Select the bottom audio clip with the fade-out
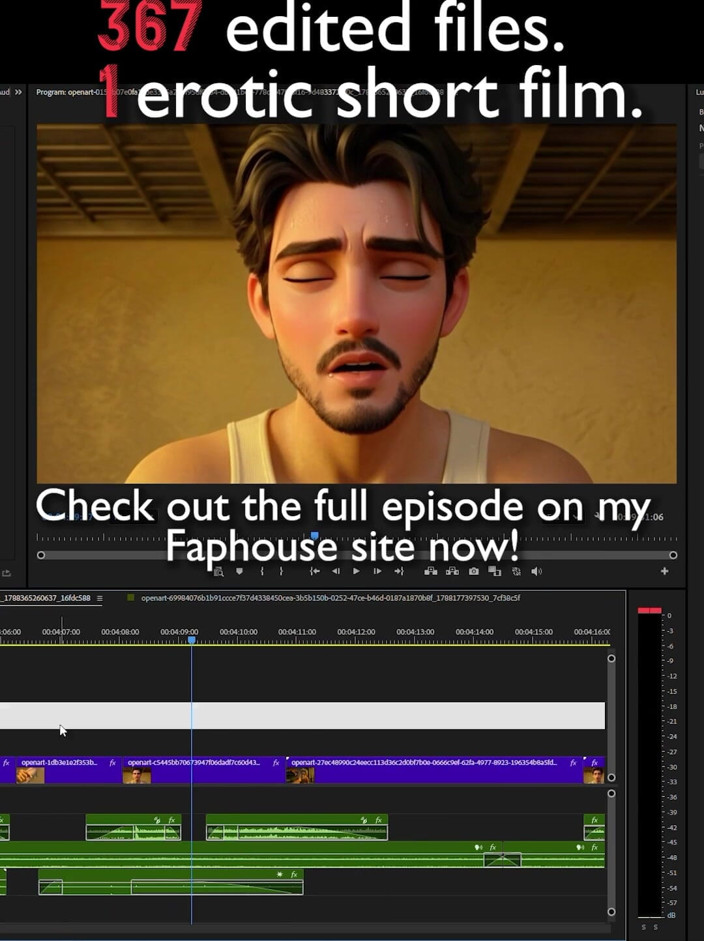 [170, 882]
